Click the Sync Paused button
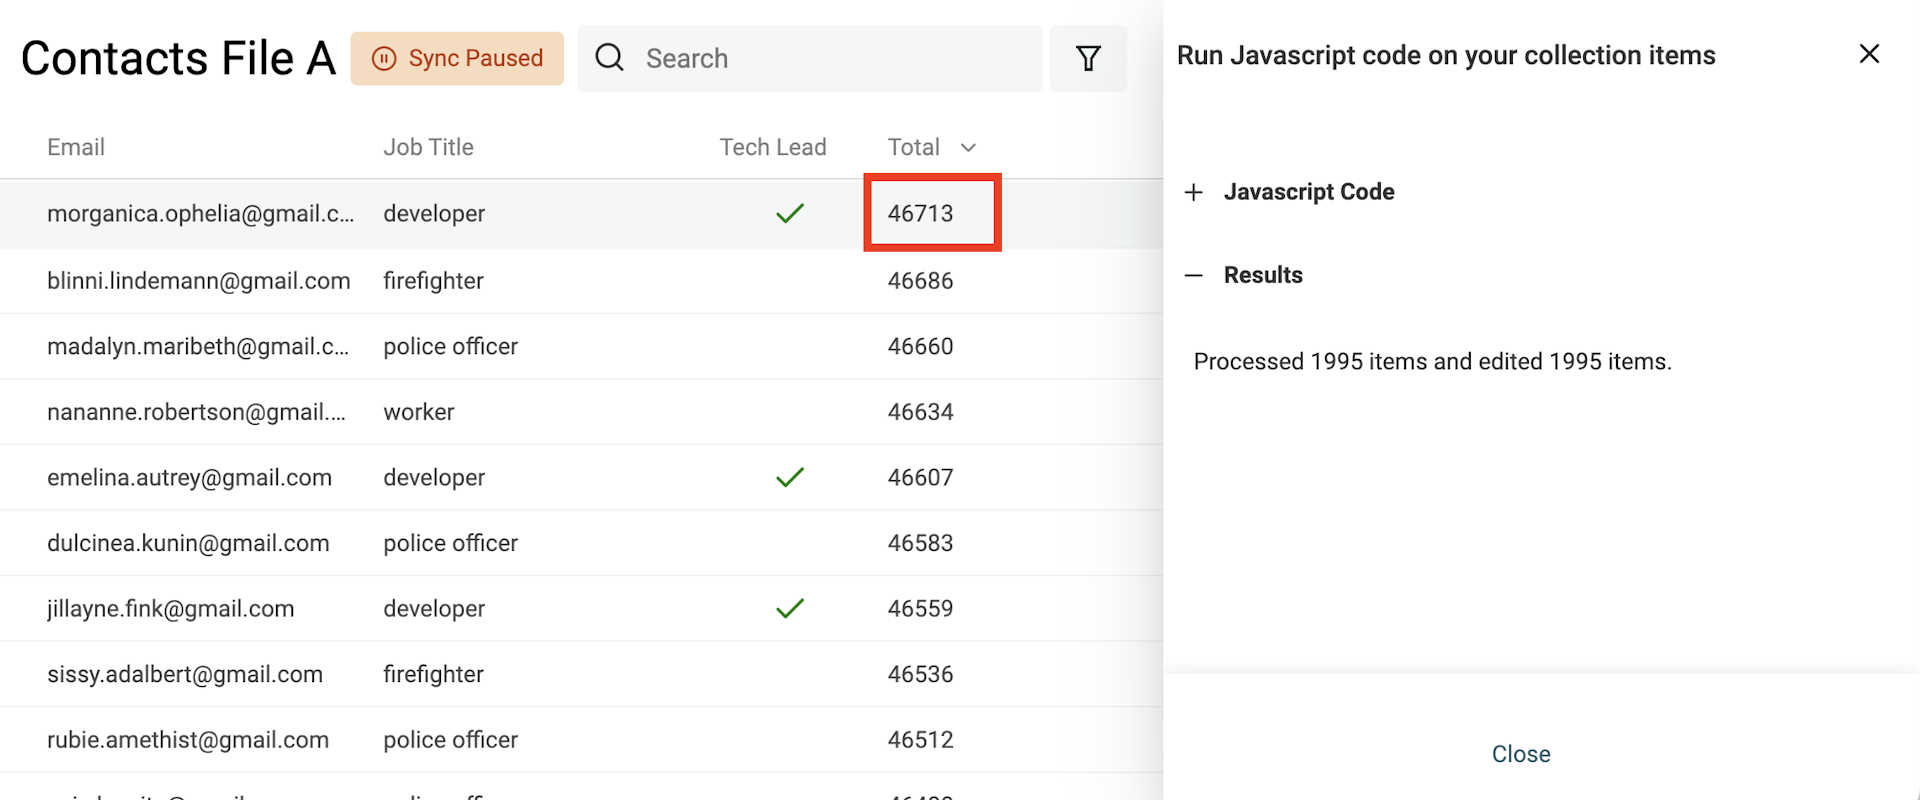The height and width of the screenshot is (800, 1920). (457, 59)
